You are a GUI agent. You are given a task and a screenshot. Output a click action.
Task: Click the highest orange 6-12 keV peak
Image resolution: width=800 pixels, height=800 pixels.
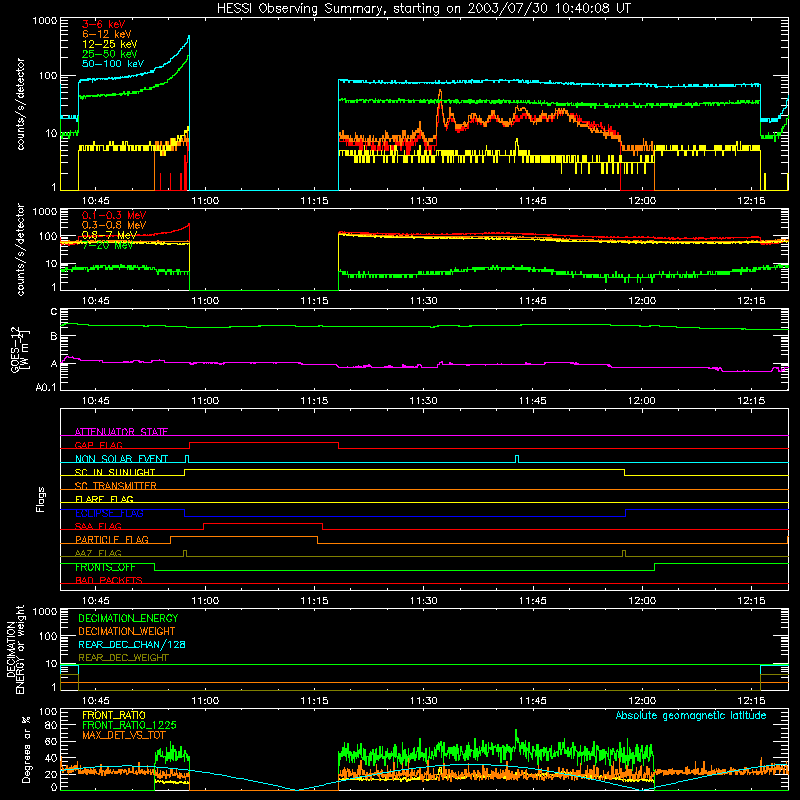click(440, 92)
